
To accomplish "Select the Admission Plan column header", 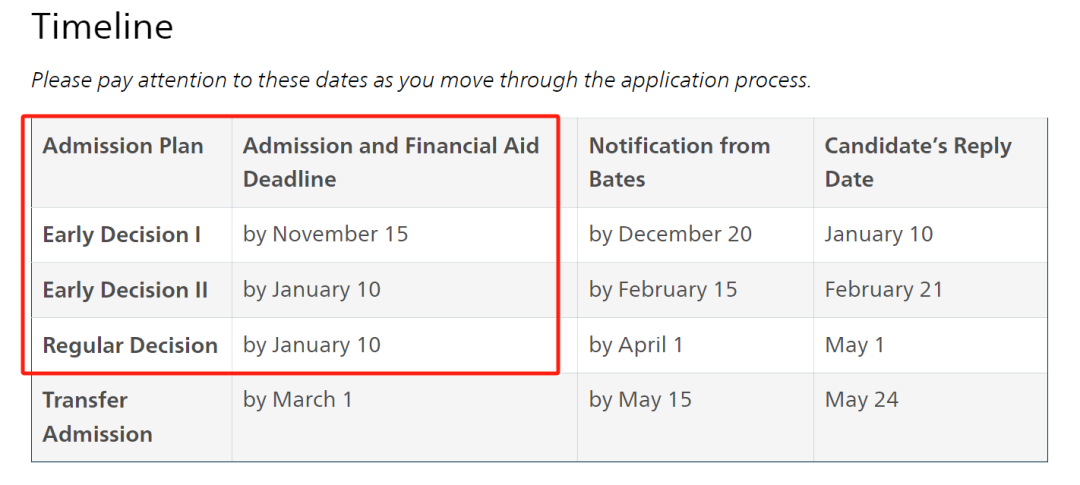I will tap(123, 146).
